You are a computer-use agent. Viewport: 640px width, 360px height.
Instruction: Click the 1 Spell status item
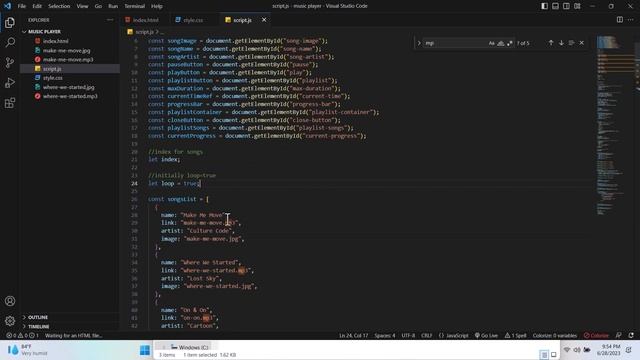pos(516,336)
